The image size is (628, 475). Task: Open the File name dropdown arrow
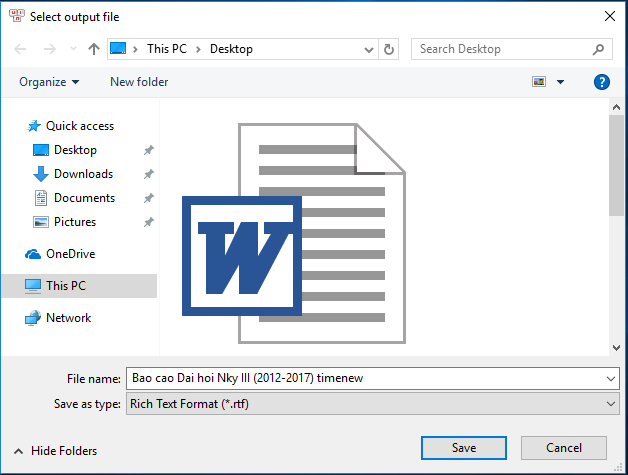click(610, 379)
